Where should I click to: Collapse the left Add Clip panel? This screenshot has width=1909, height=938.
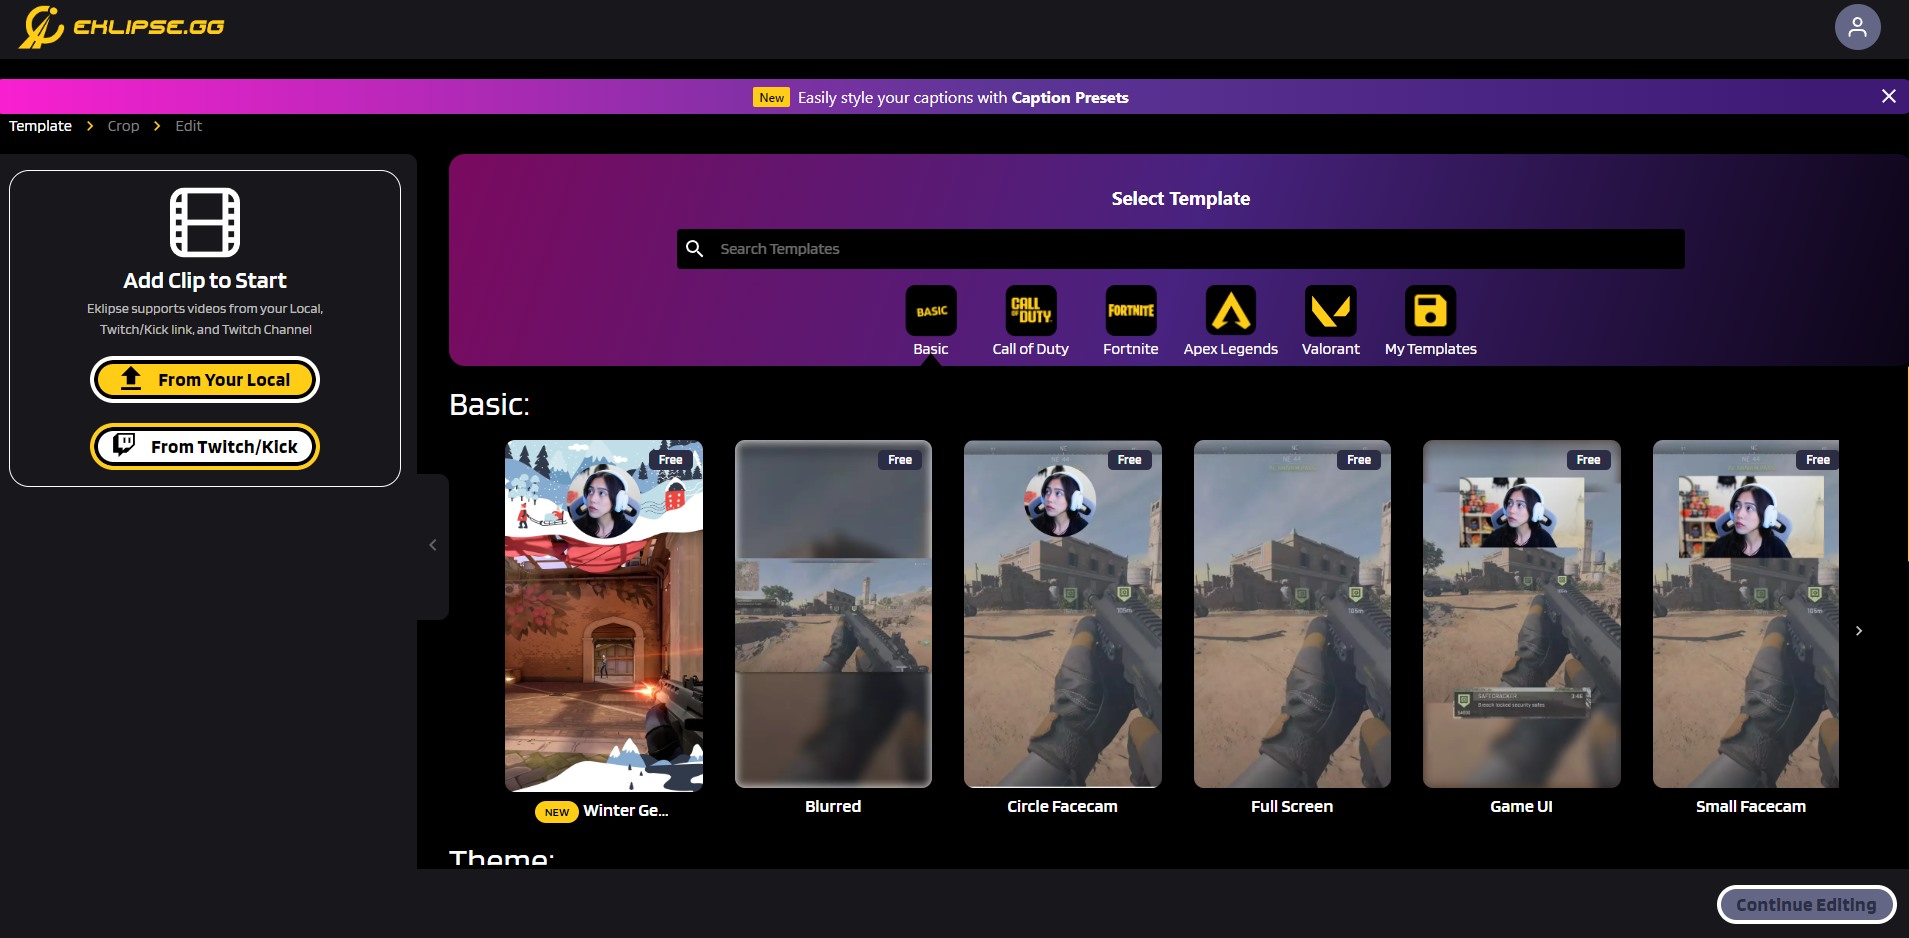click(x=433, y=545)
